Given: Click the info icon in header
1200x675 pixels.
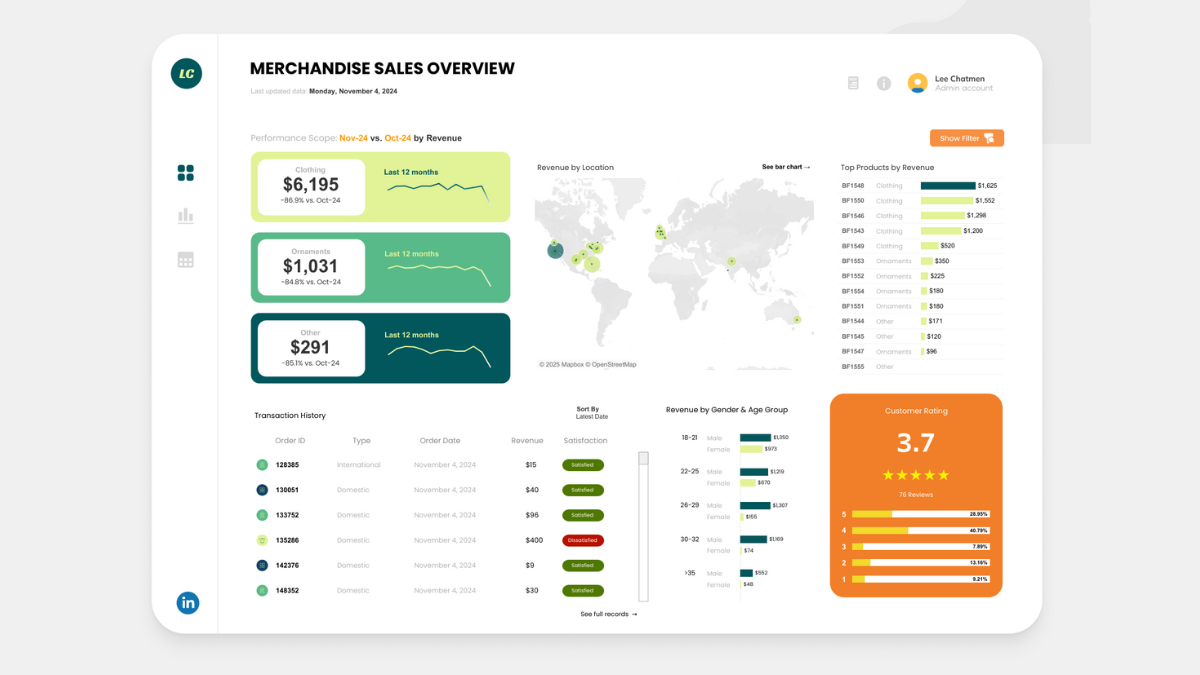Looking at the screenshot, I should click(x=884, y=83).
